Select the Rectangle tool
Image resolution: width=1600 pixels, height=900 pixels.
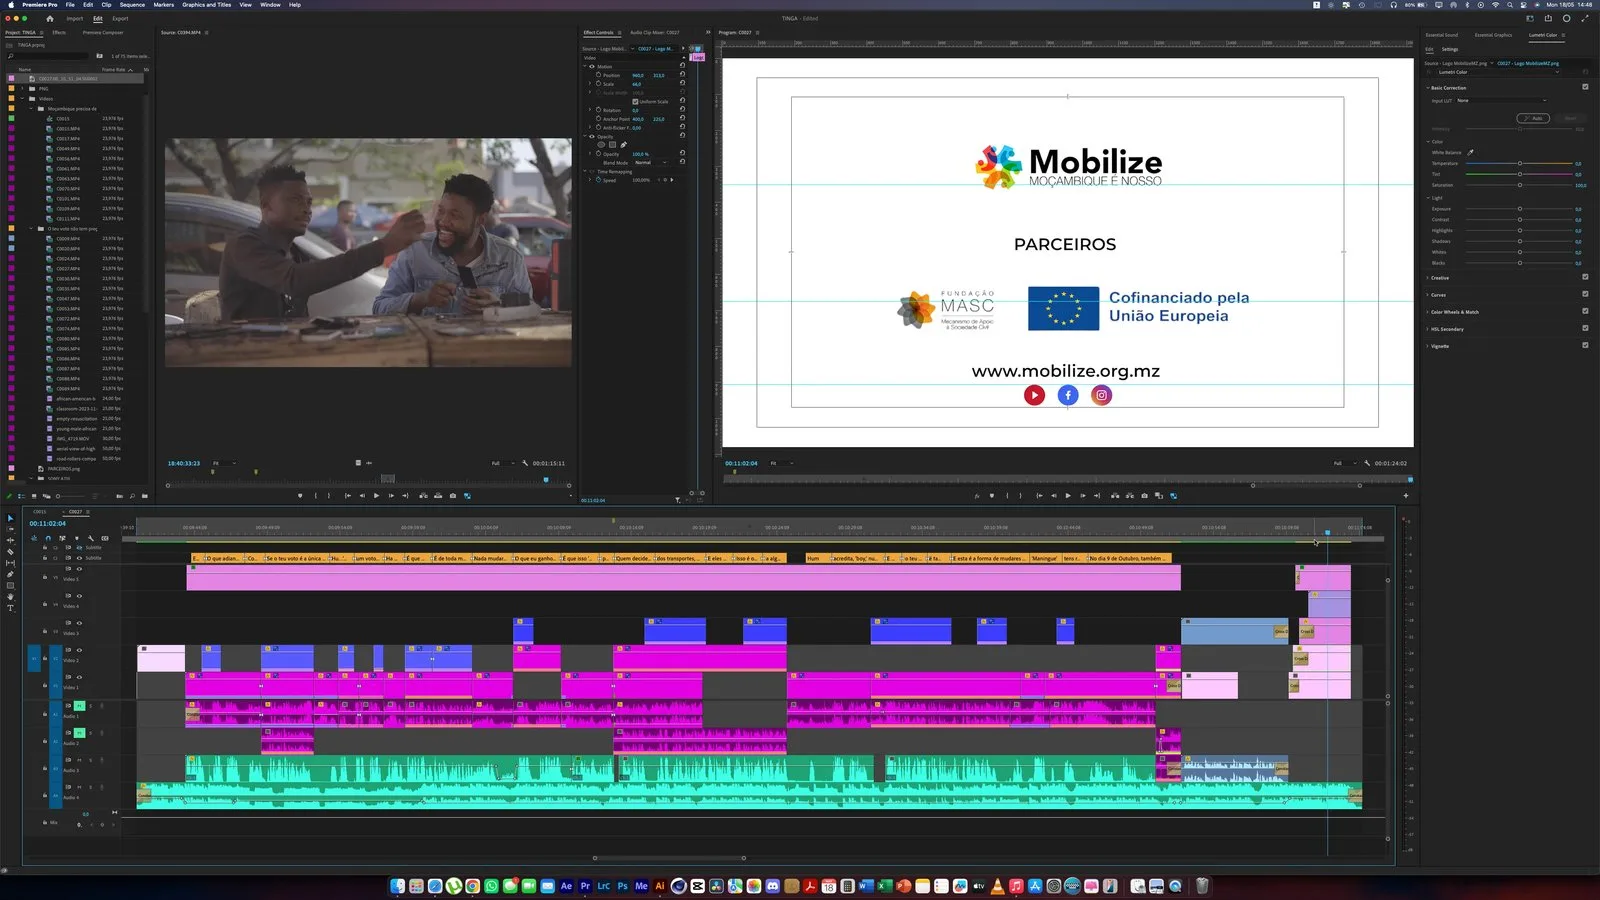coord(10,586)
